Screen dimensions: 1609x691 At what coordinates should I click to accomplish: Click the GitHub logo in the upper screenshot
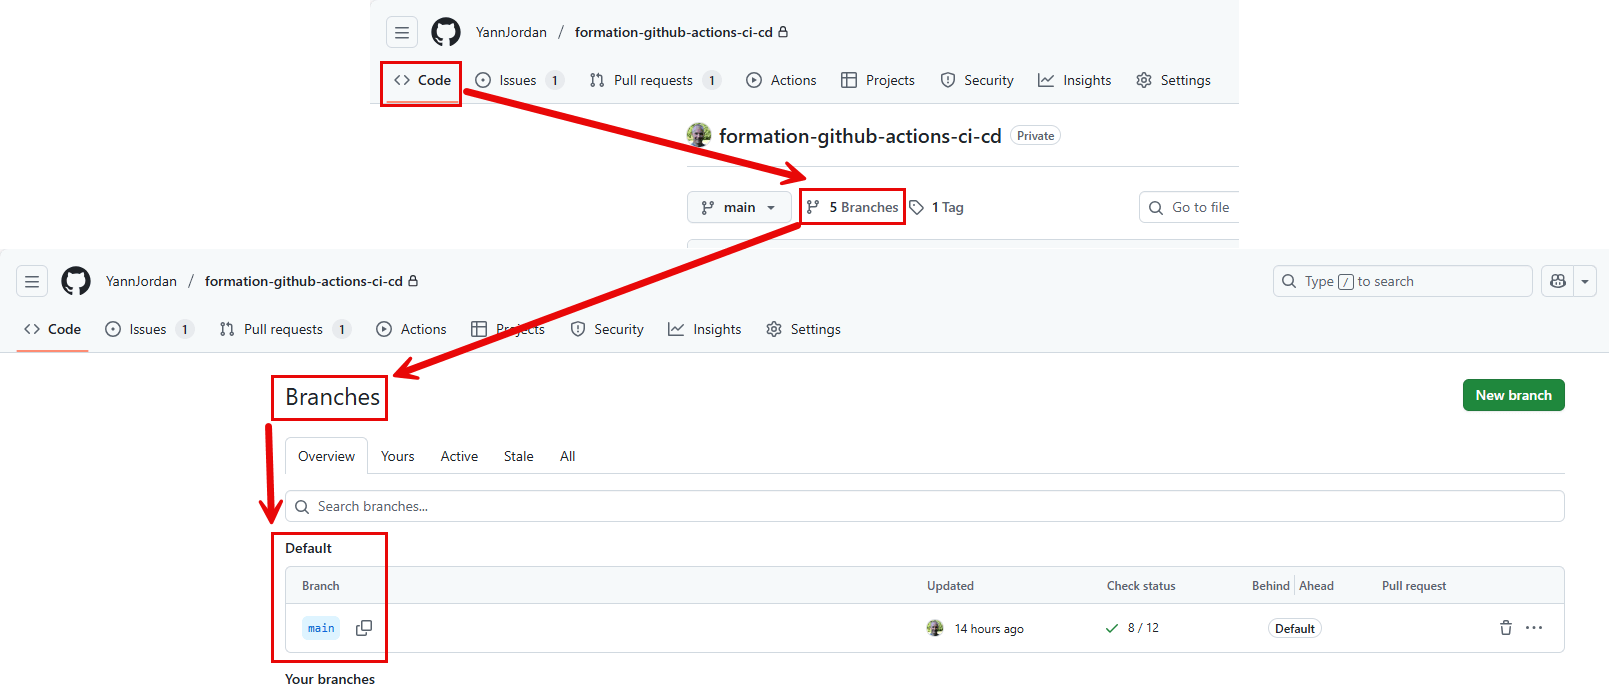[446, 32]
